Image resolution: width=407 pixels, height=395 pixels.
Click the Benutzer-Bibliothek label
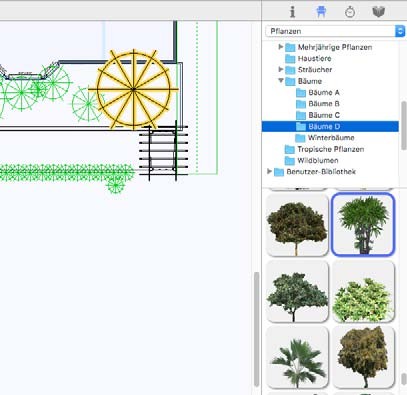(321, 172)
